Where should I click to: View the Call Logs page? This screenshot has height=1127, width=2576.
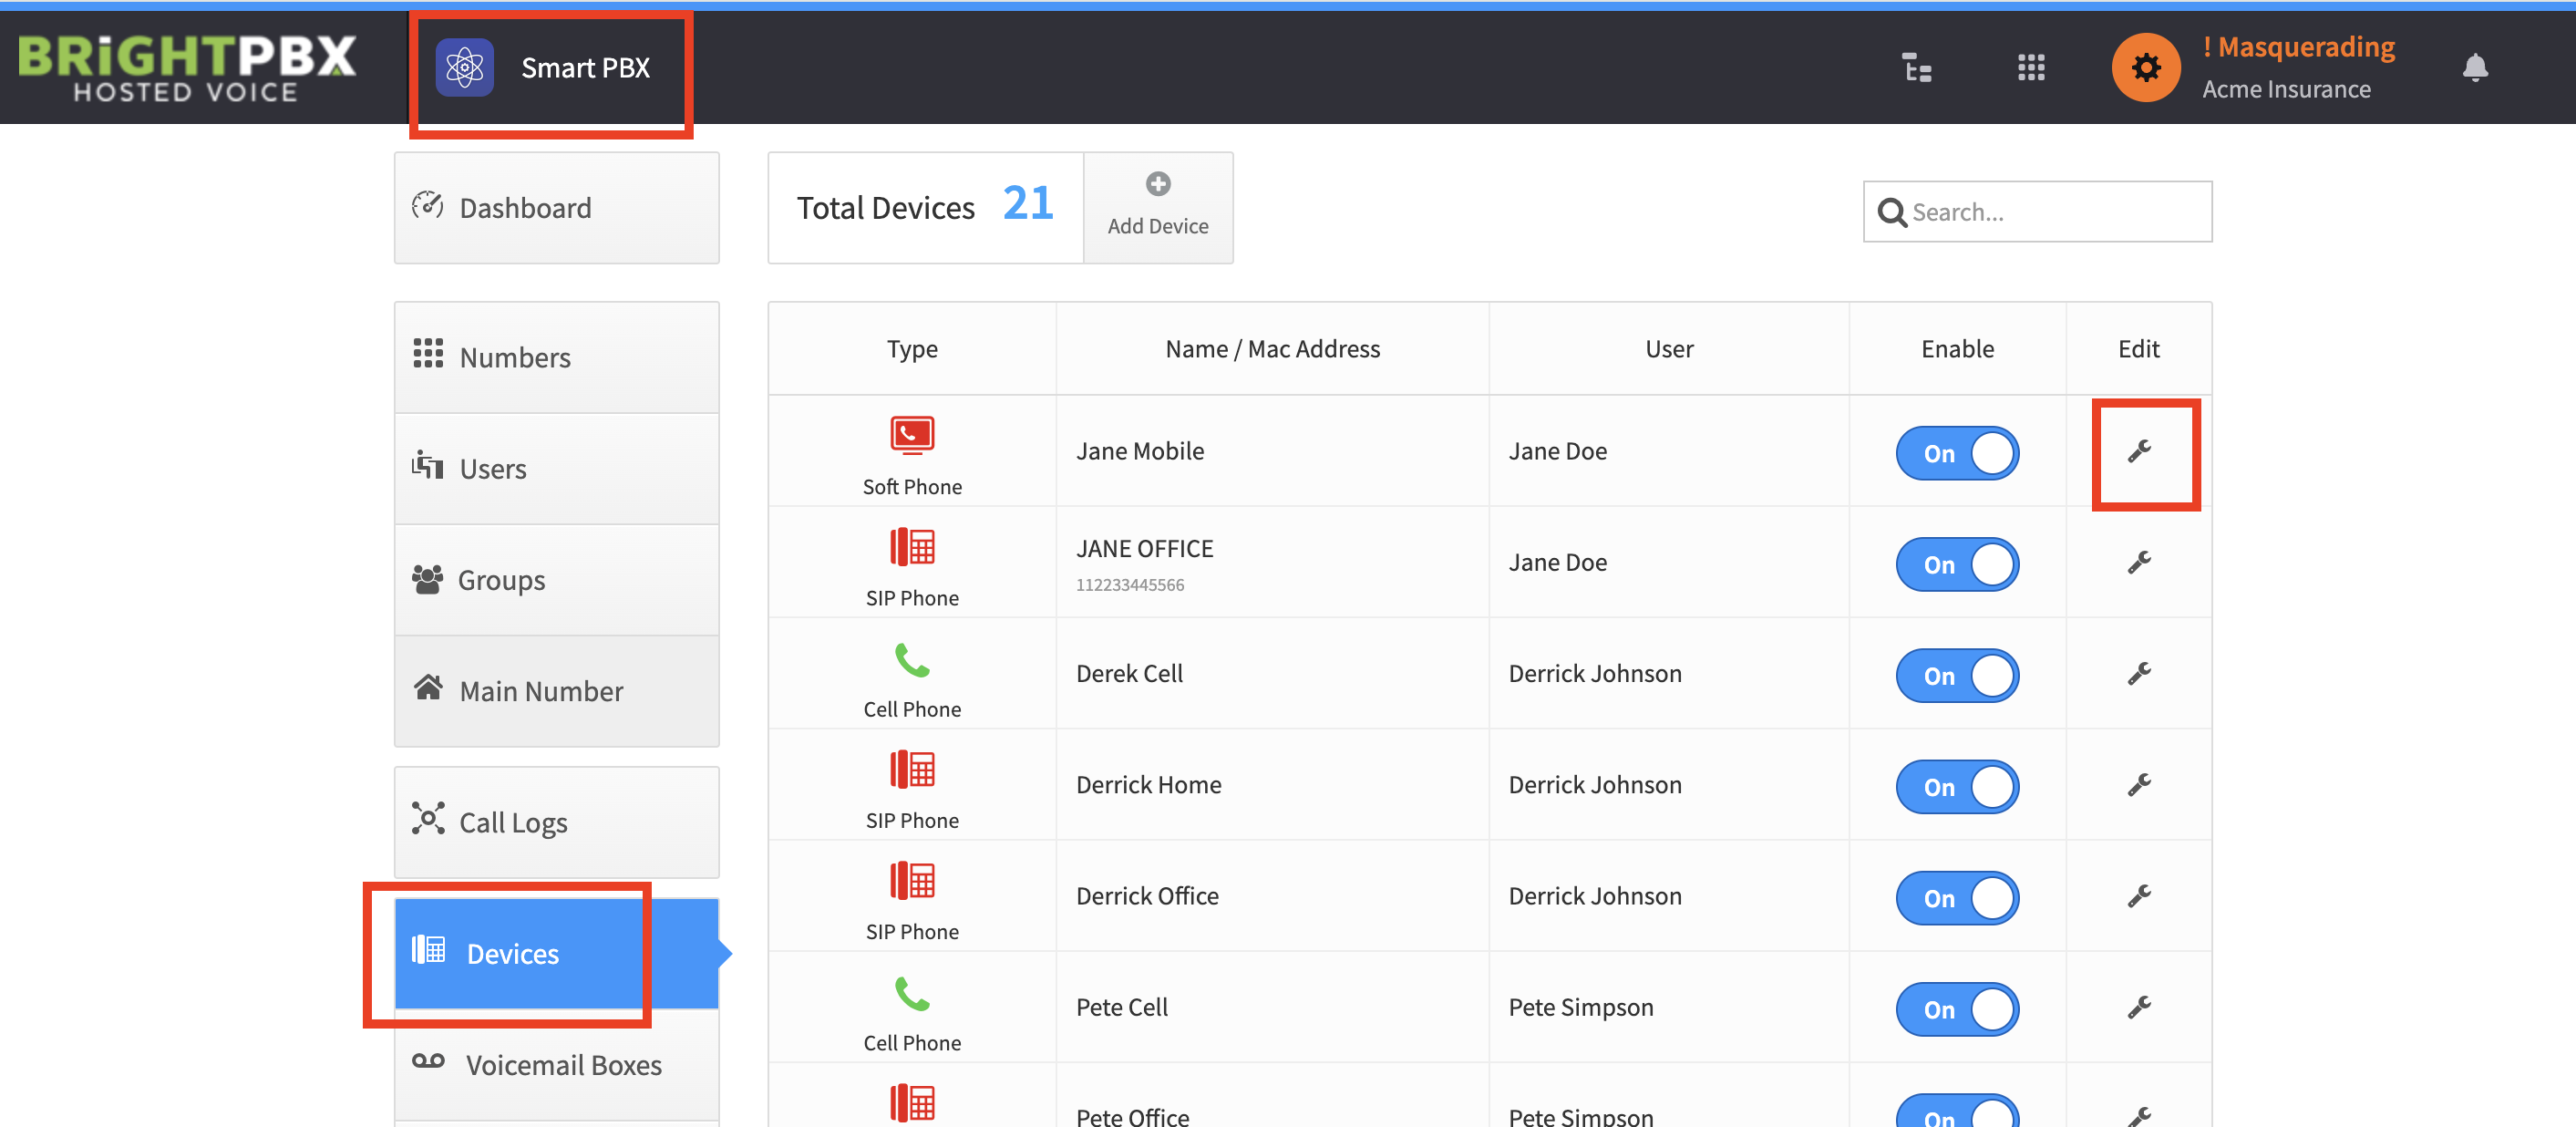click(556, 822)
